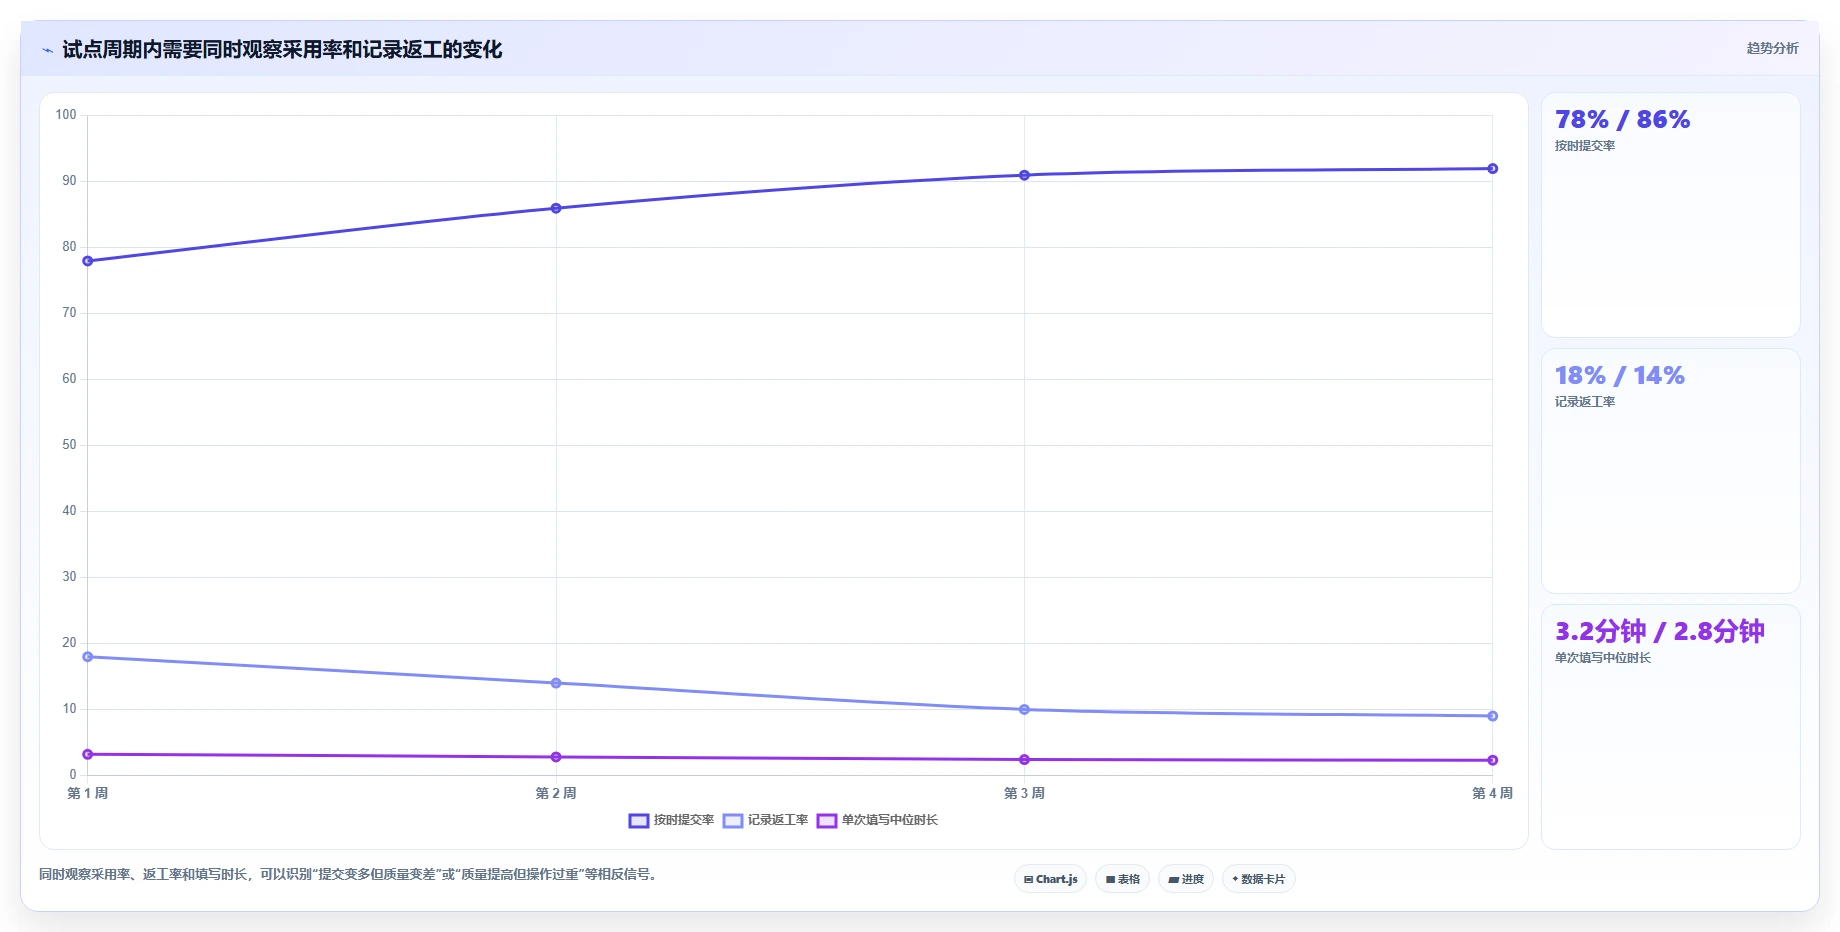Click the 记录返工率 card caption
The width and height of the screenshot is (1840, 932).
[x=1585, y=402]
